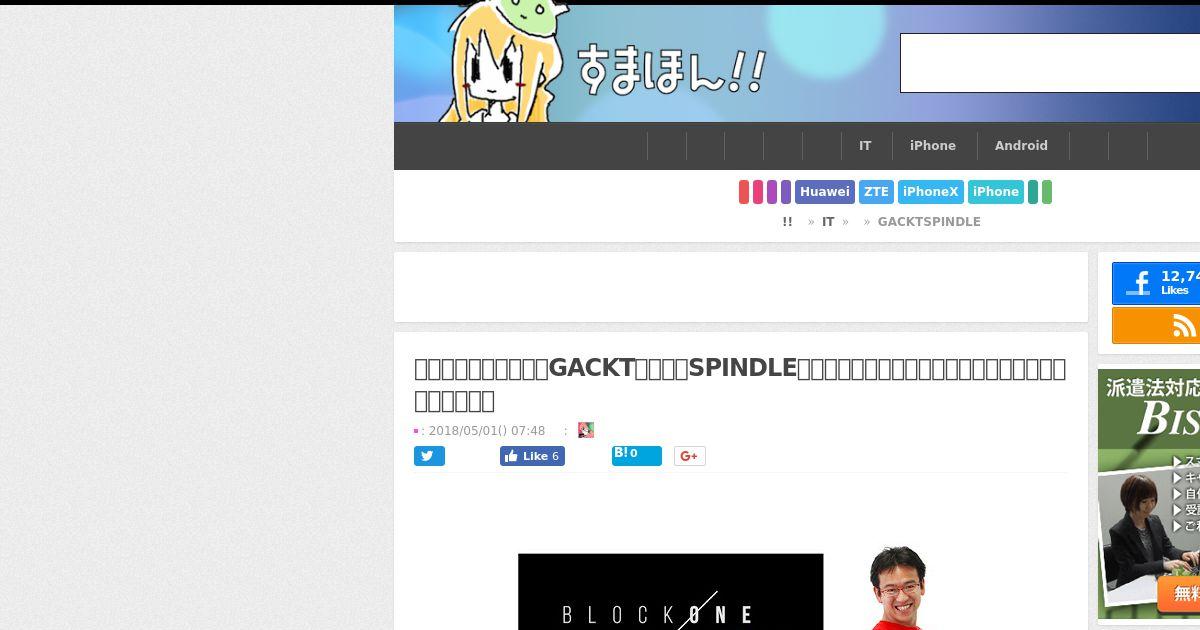This screenshot has height=630, width=1200.
Task: Open the BLOCKONE article image
Action: click(x=670, y=592)
